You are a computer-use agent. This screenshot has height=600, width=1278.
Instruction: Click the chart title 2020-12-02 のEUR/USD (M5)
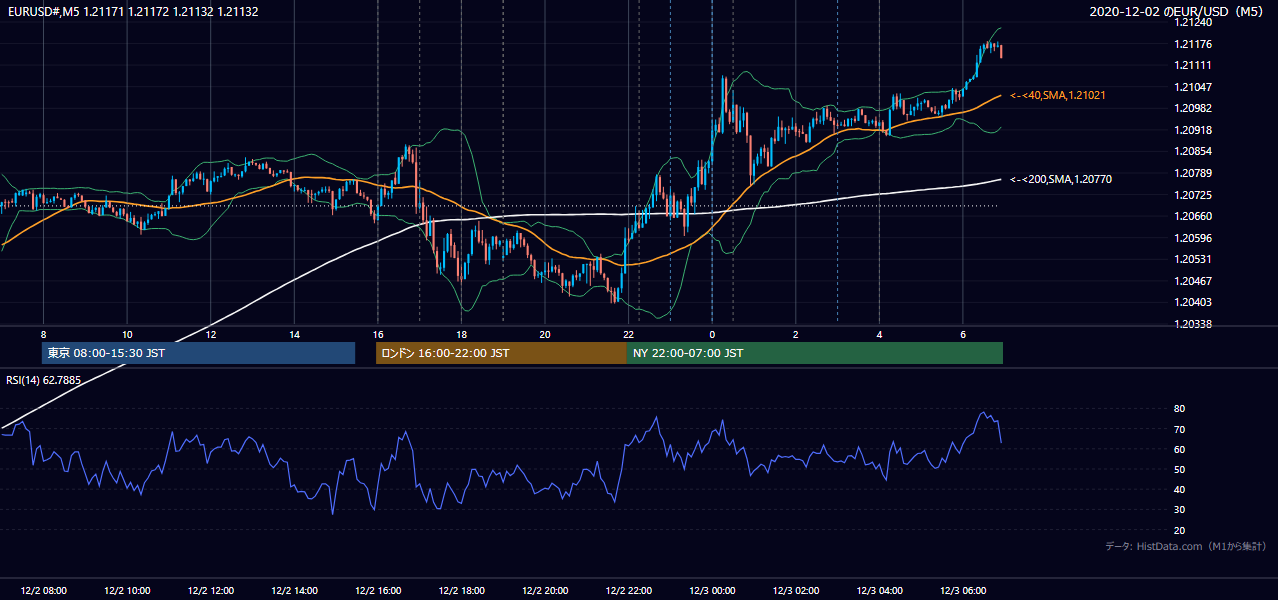tap(1177, 12)
